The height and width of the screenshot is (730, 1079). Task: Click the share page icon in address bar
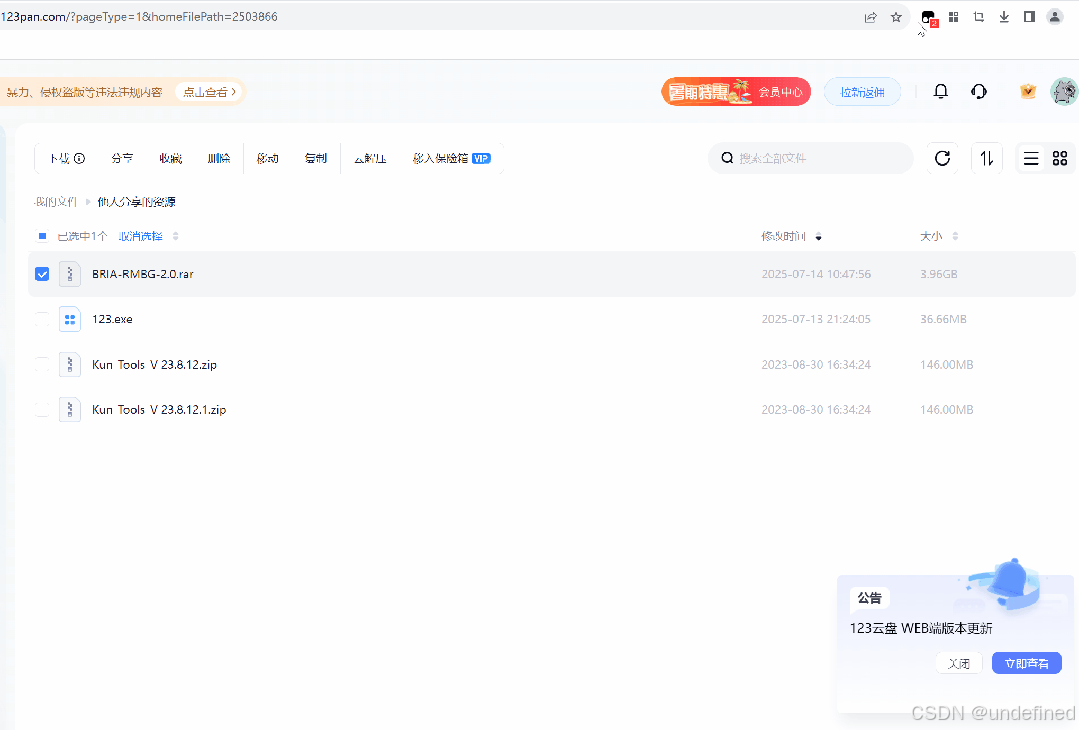[870, 17]
